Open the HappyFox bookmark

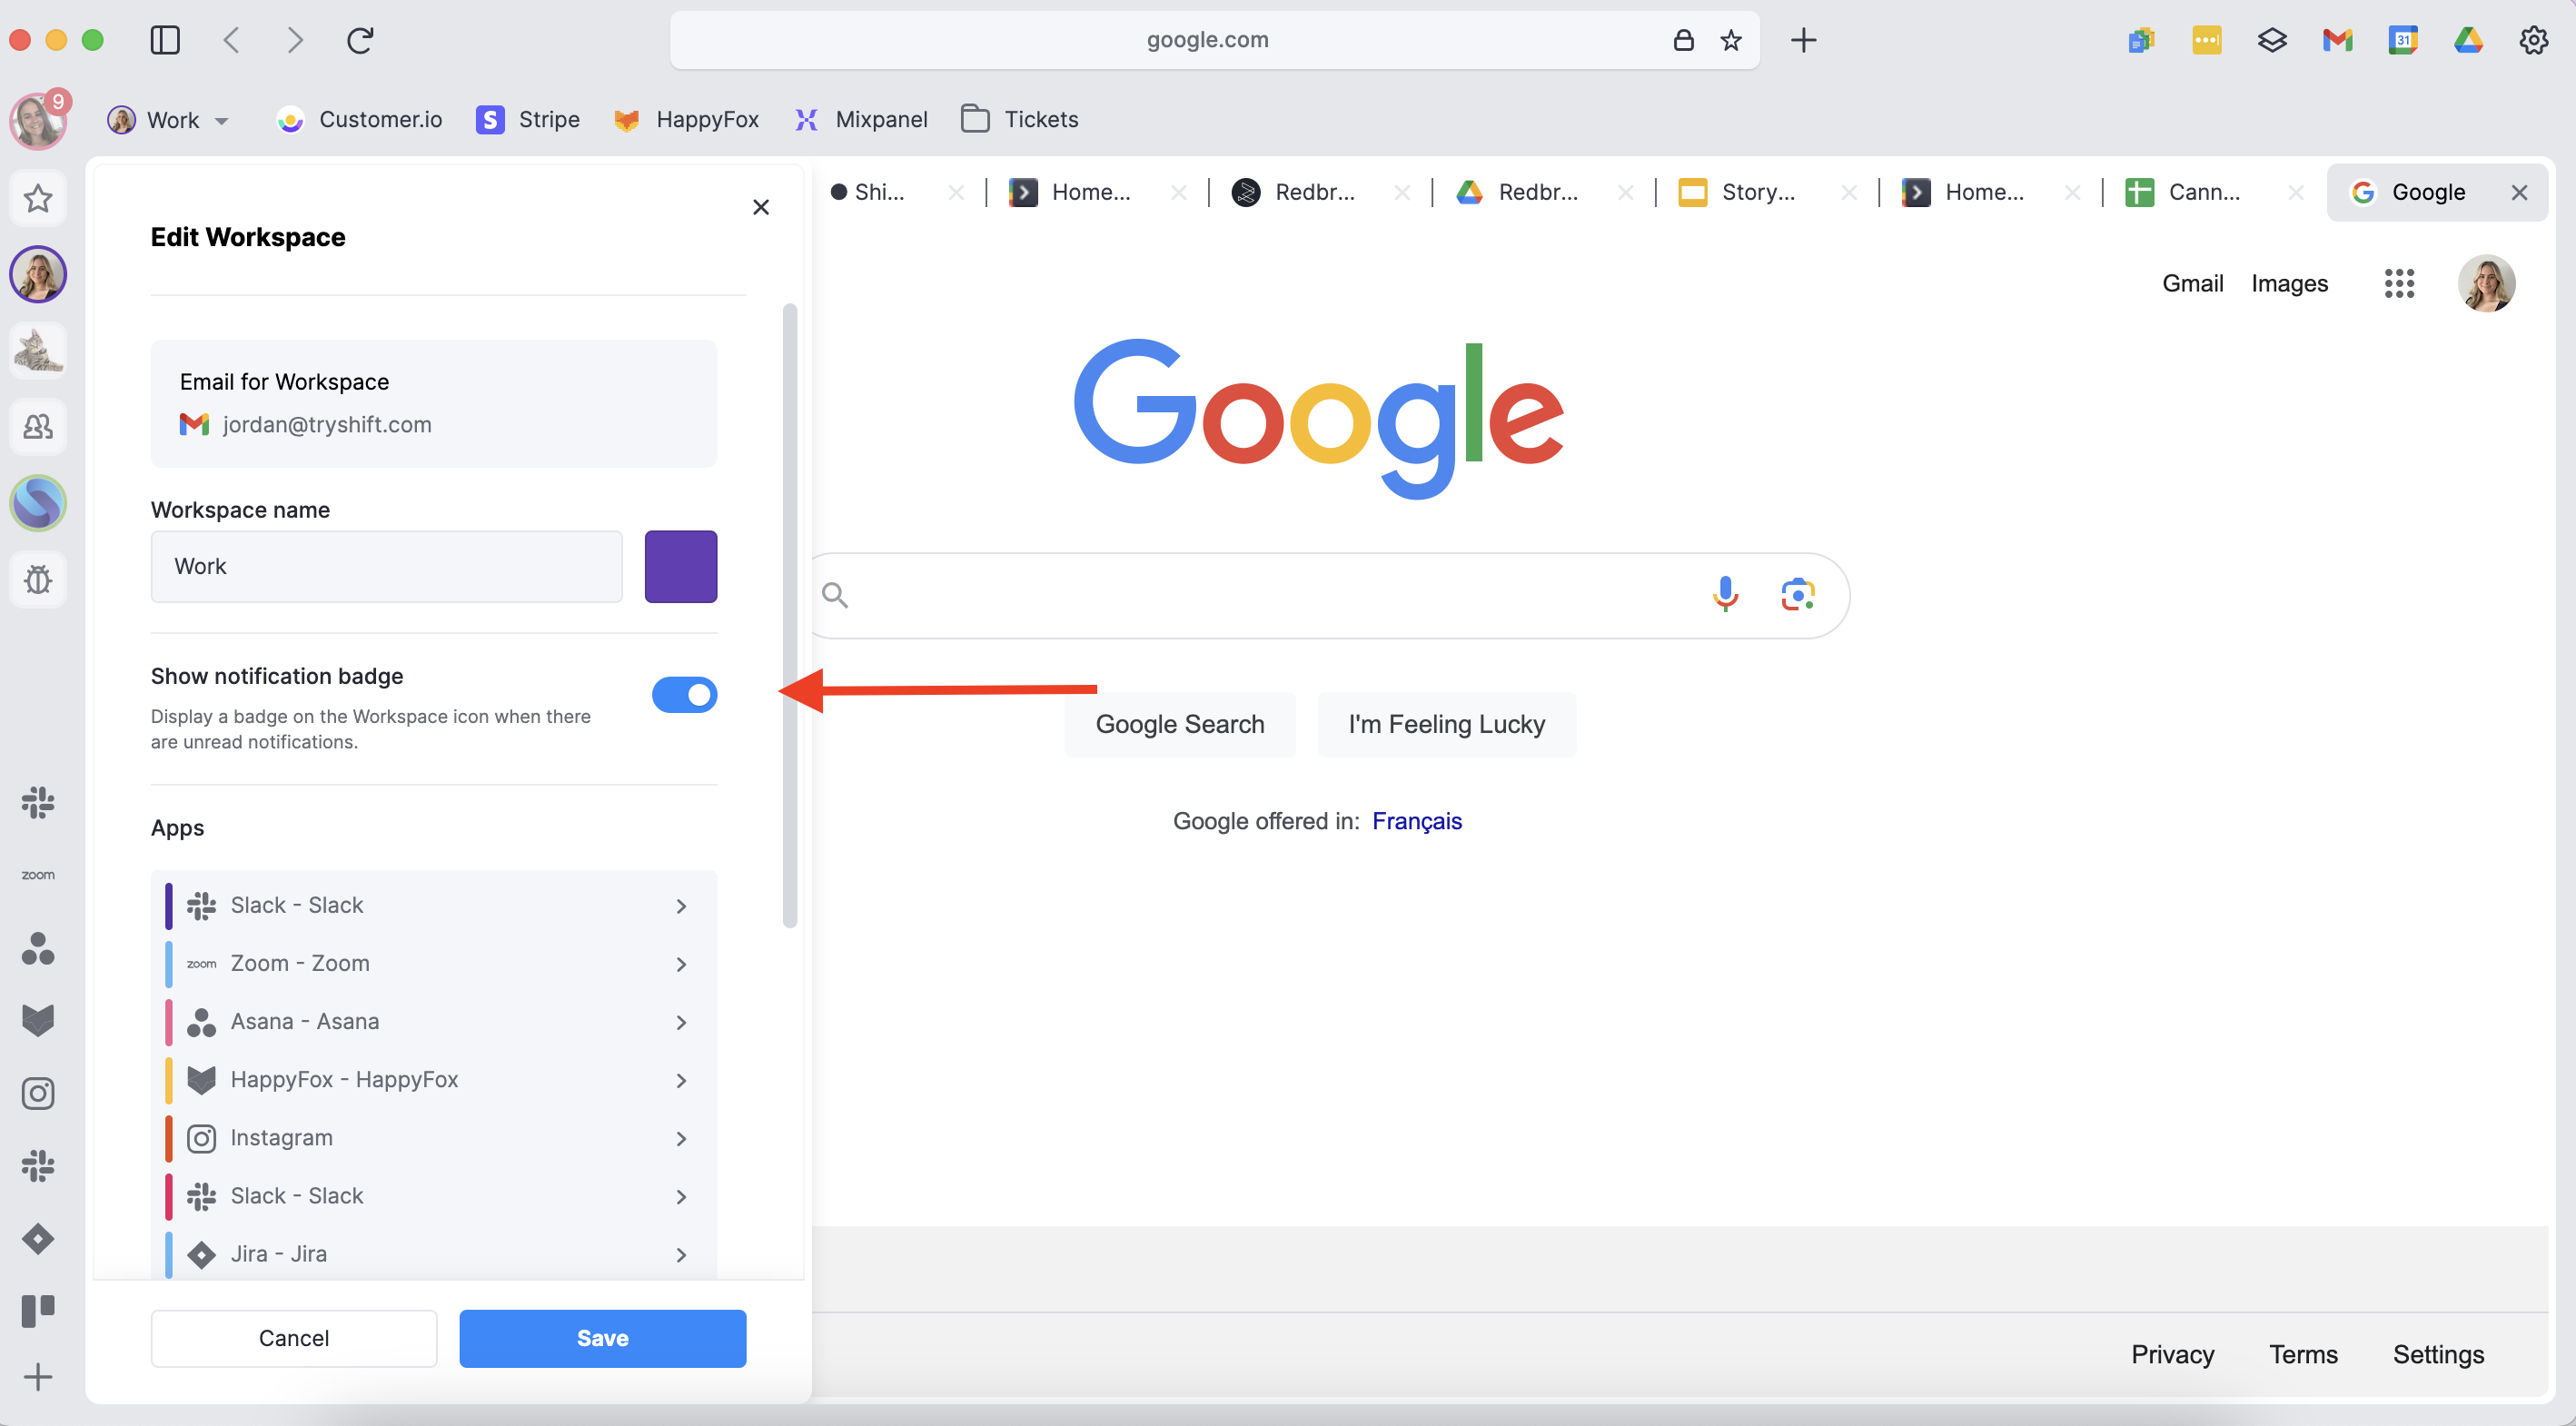click(687, 120)
